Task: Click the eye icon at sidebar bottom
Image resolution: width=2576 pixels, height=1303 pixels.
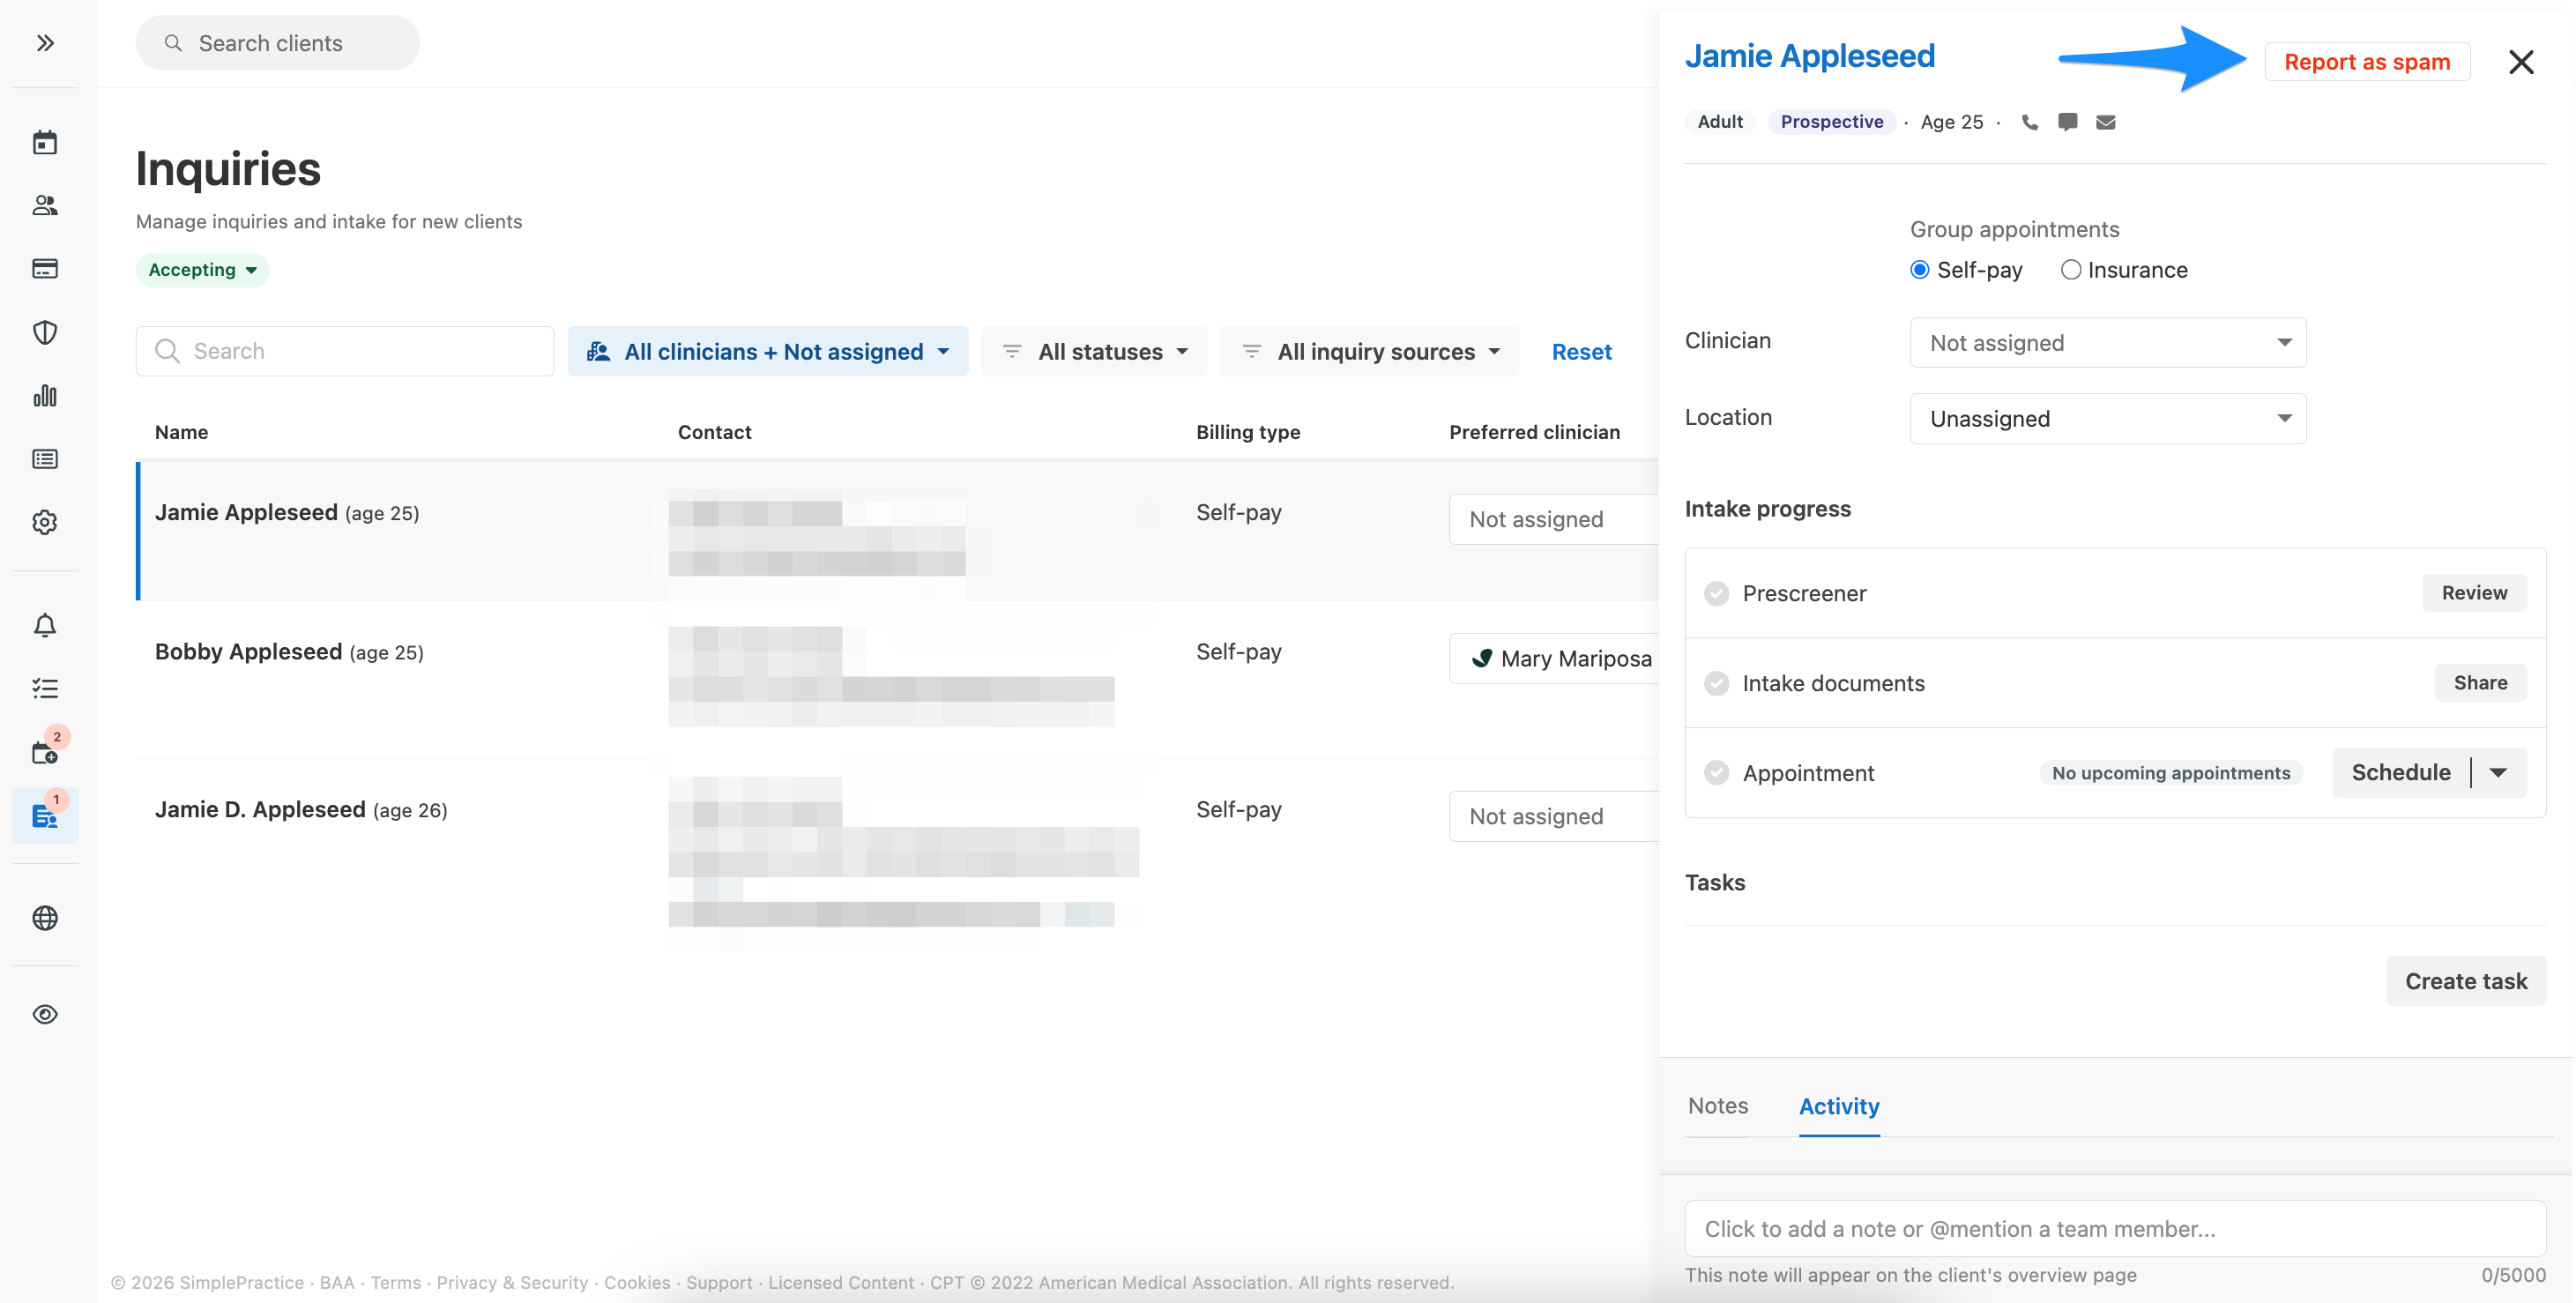Action: (45, 1014)
